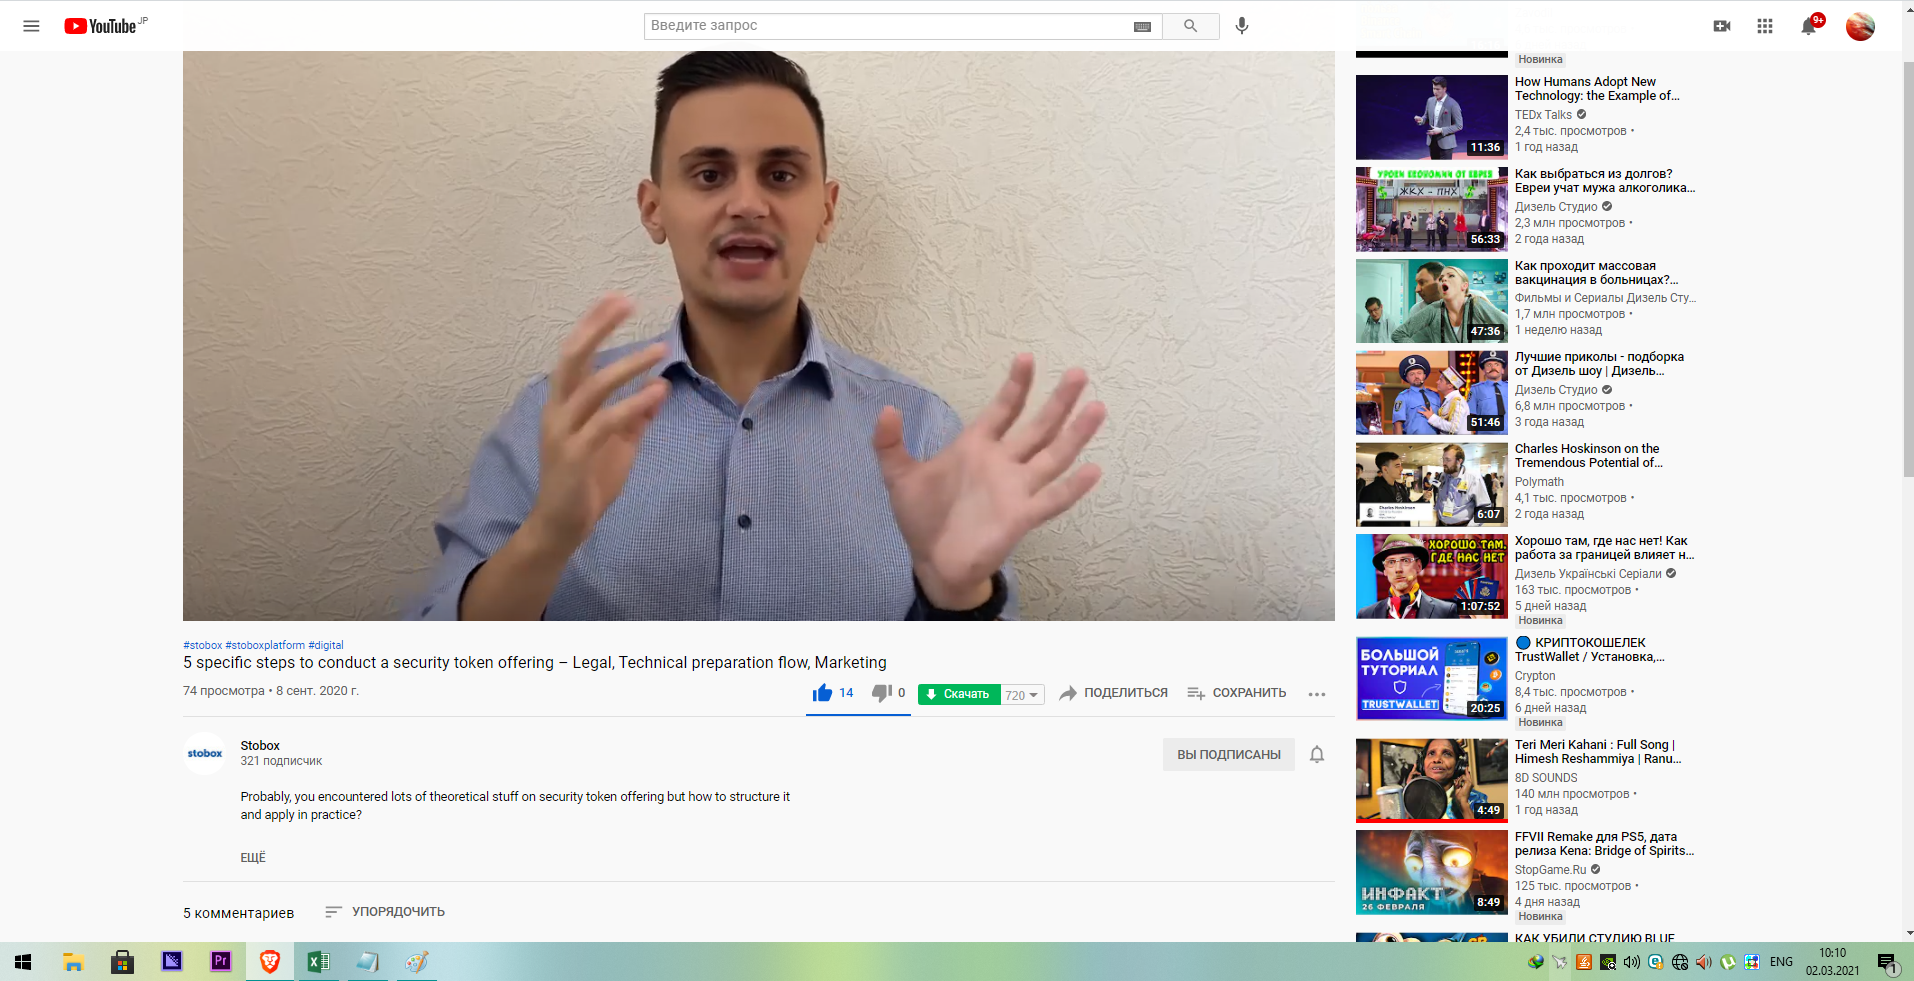The width and height of the screenshot is (1914, 981).
Task: Click the '5 комментариев' comments heading
Action: pos(238,913)
